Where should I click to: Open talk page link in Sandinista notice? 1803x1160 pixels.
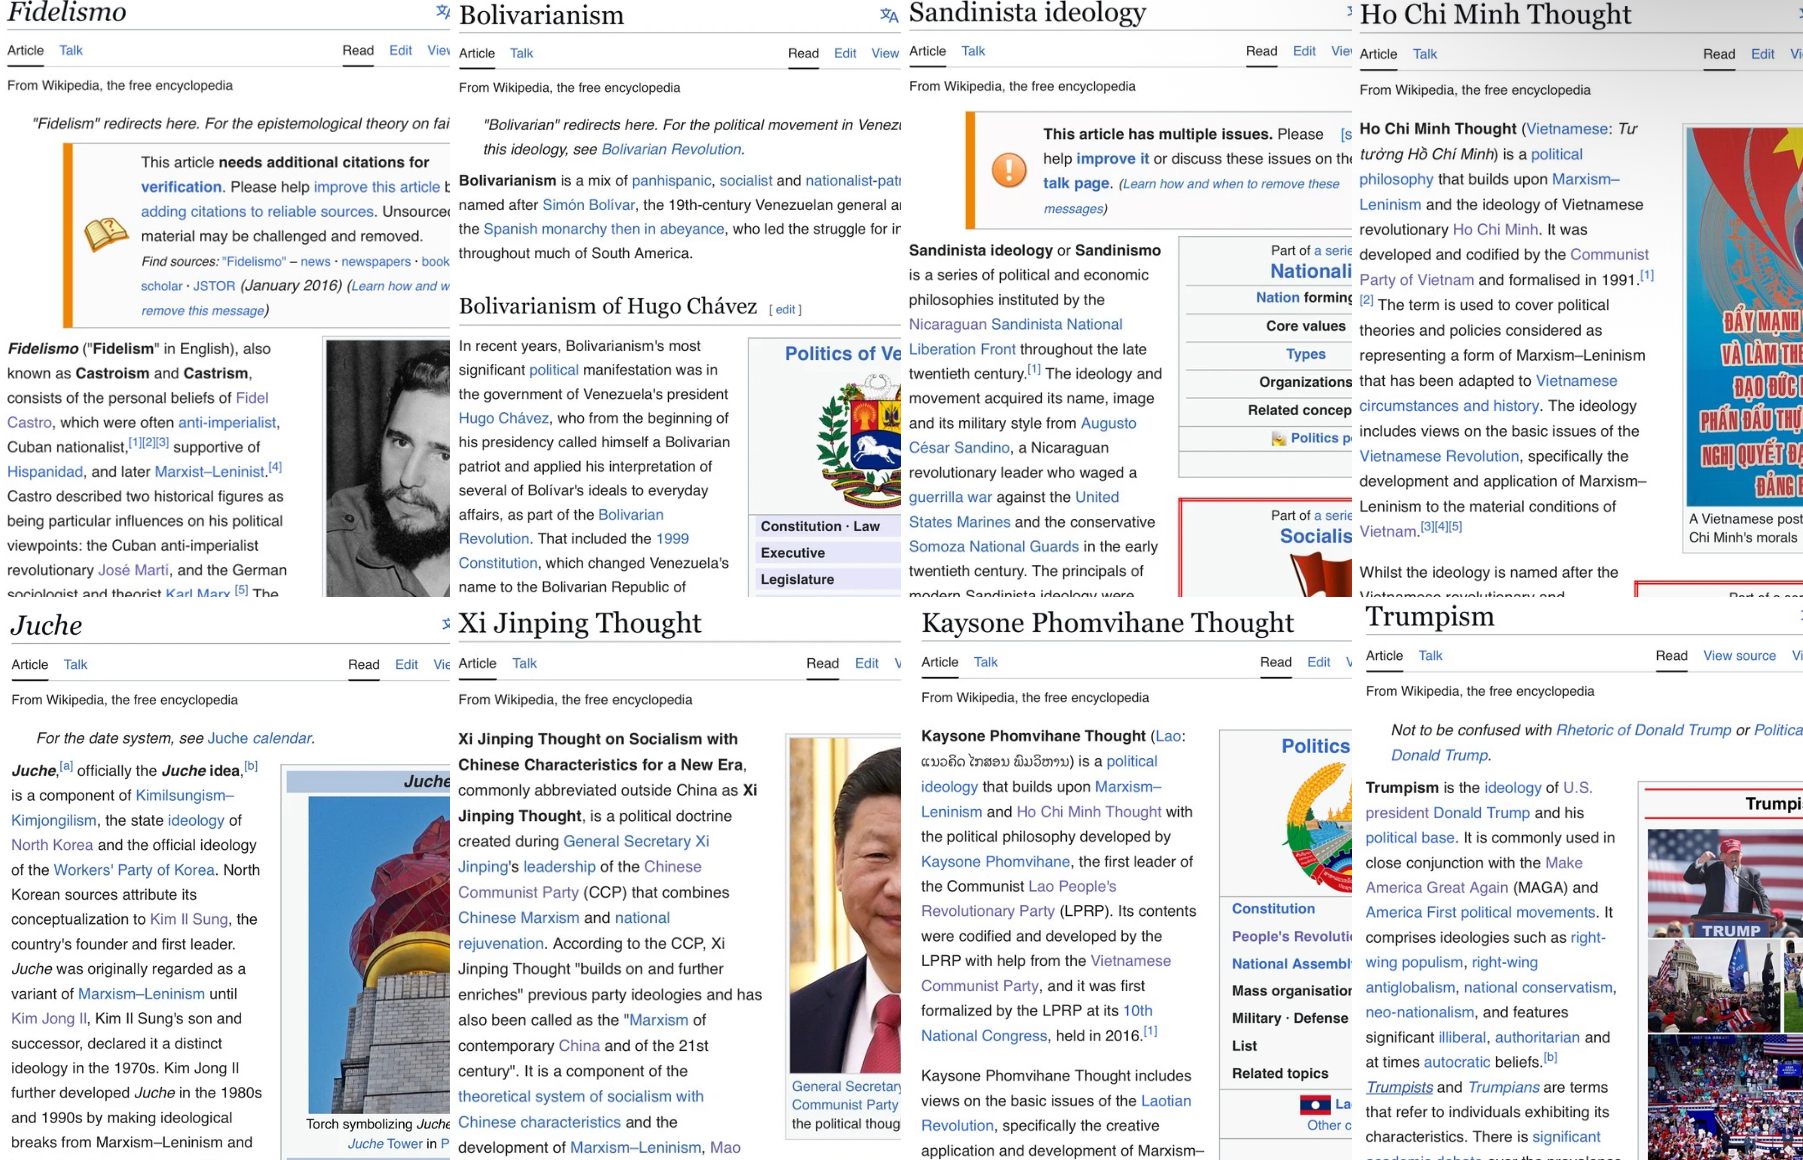point(1076,183)
